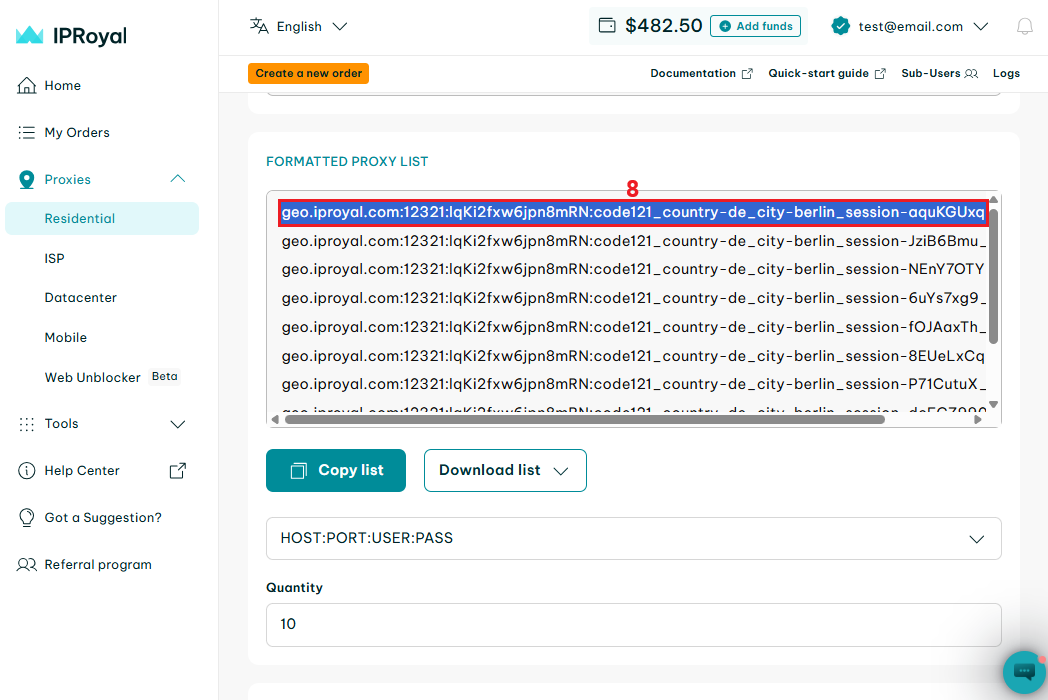This screenshot has width=1048, height=700.
Task: Click the wallet balance icon
Action: (x=607, y=25)
